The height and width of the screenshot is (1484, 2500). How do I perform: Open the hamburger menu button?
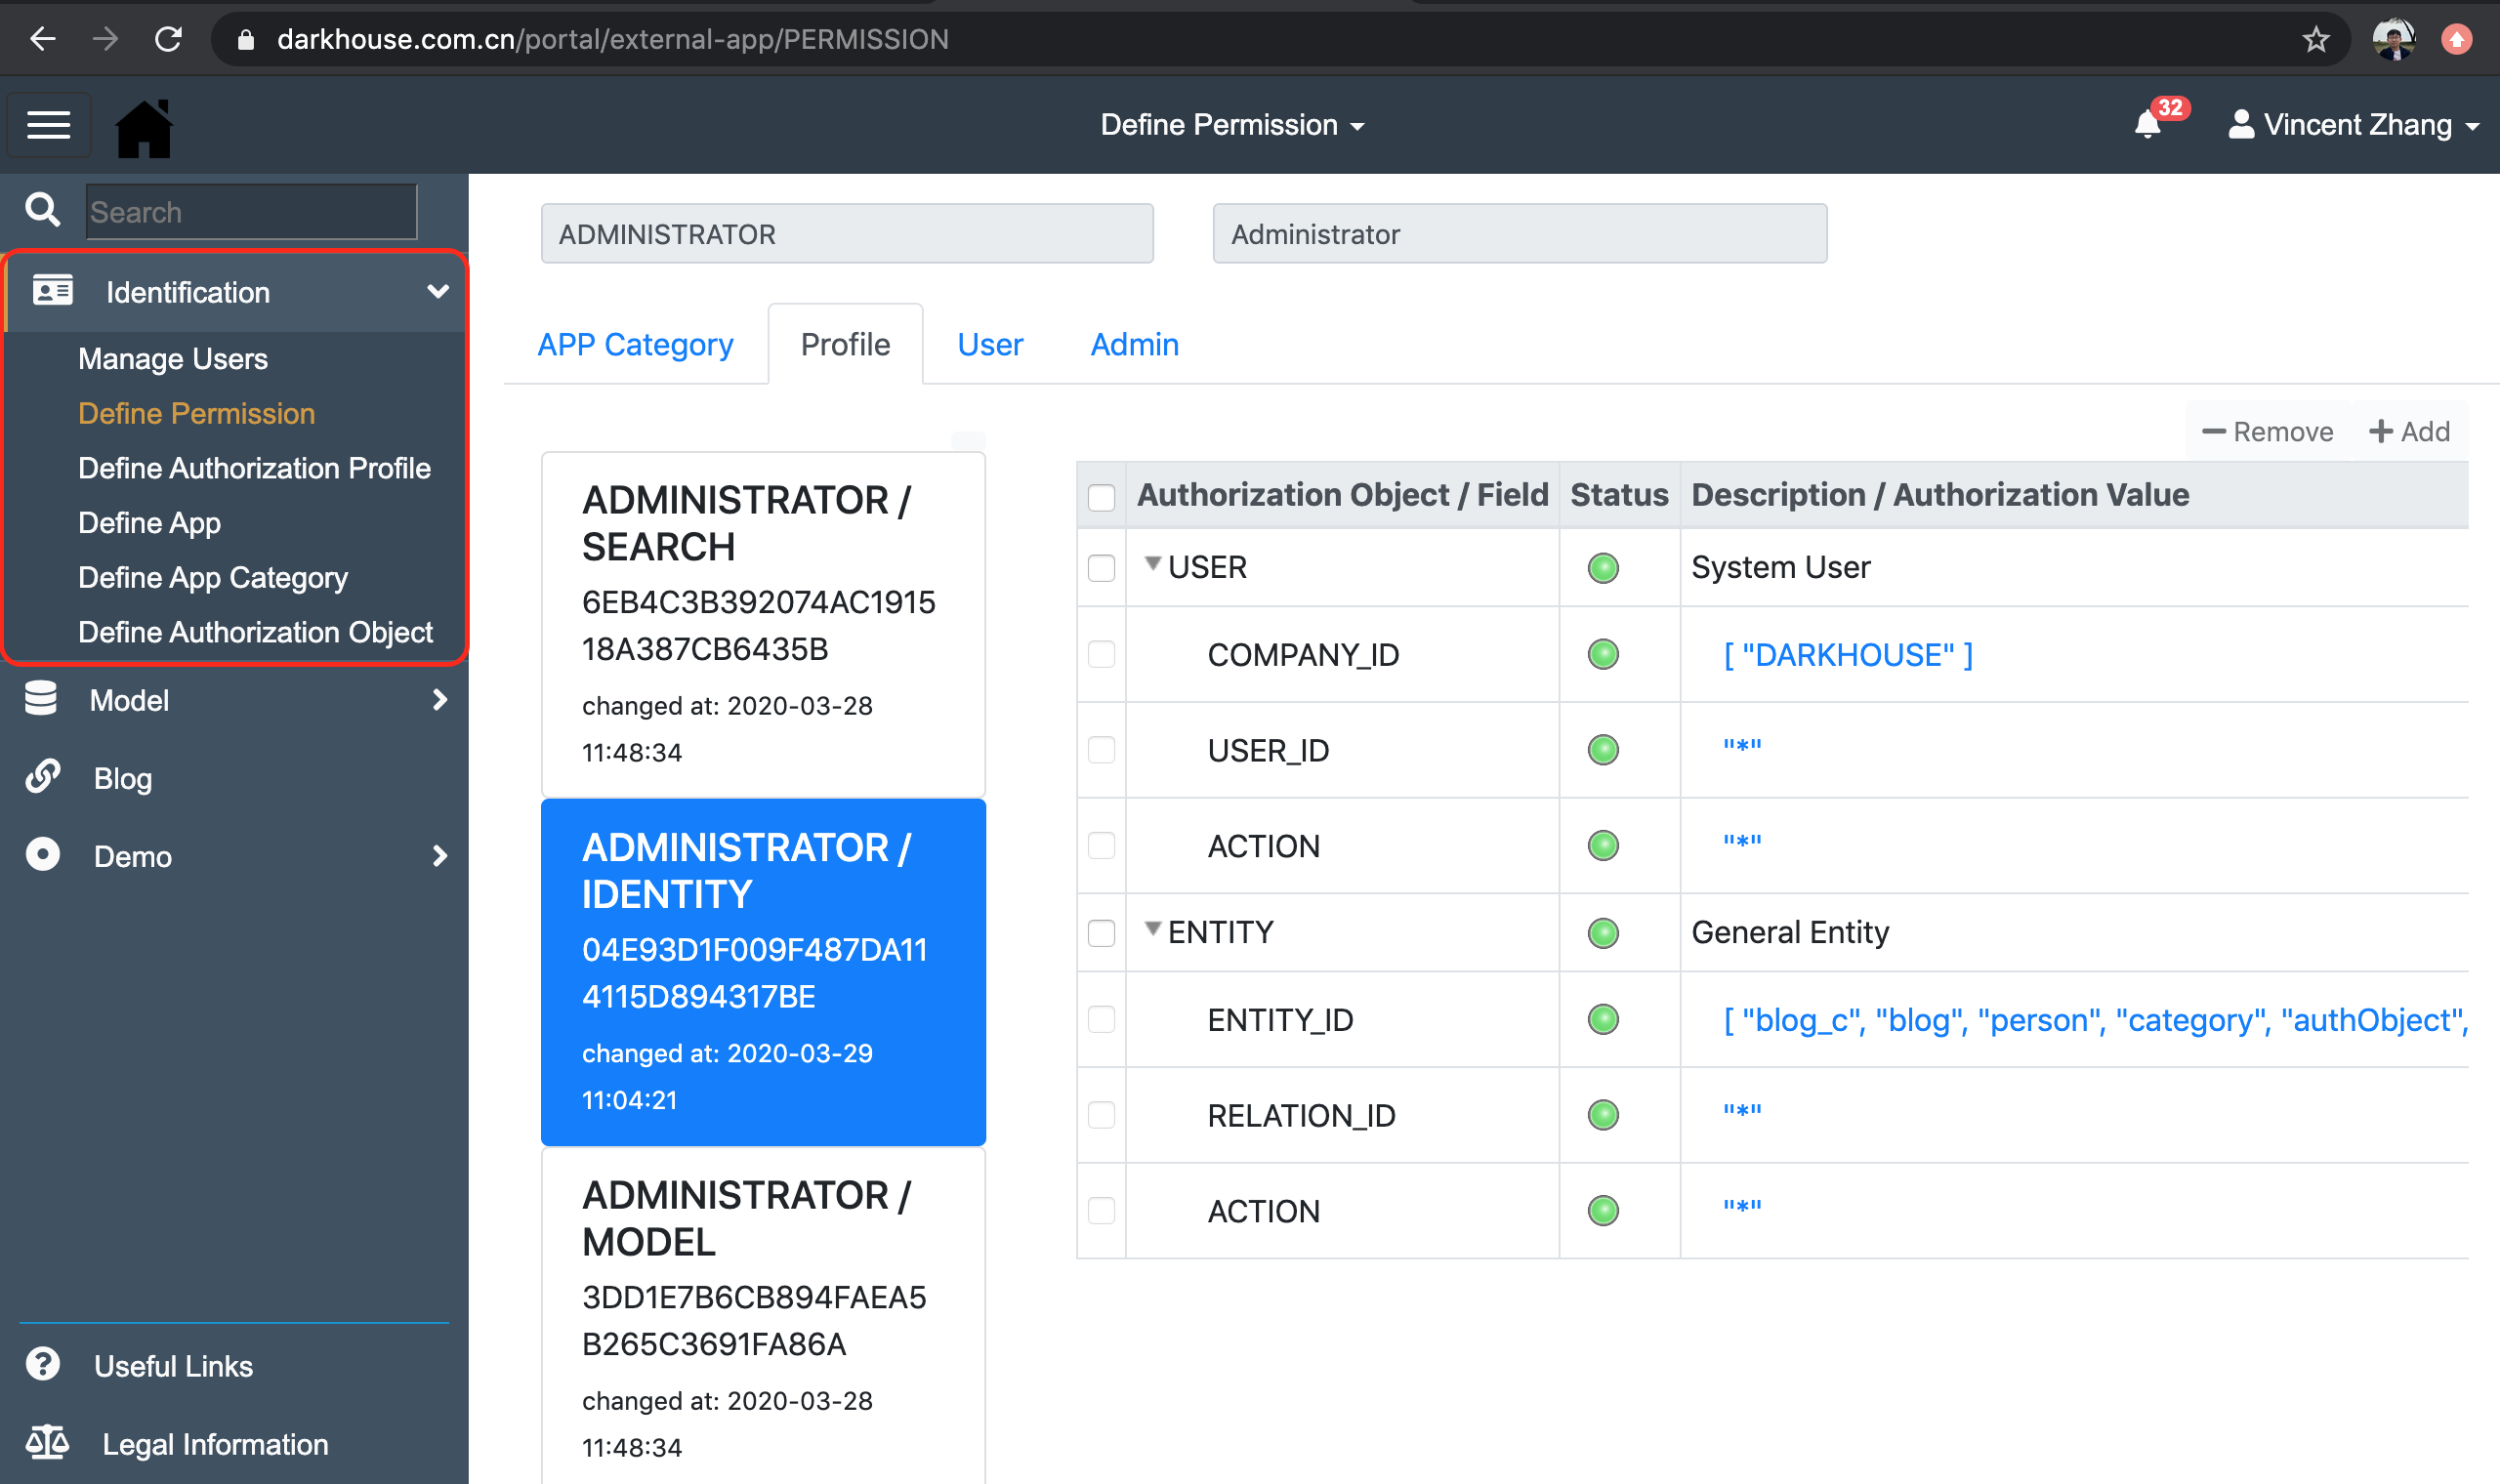point(48,125)
